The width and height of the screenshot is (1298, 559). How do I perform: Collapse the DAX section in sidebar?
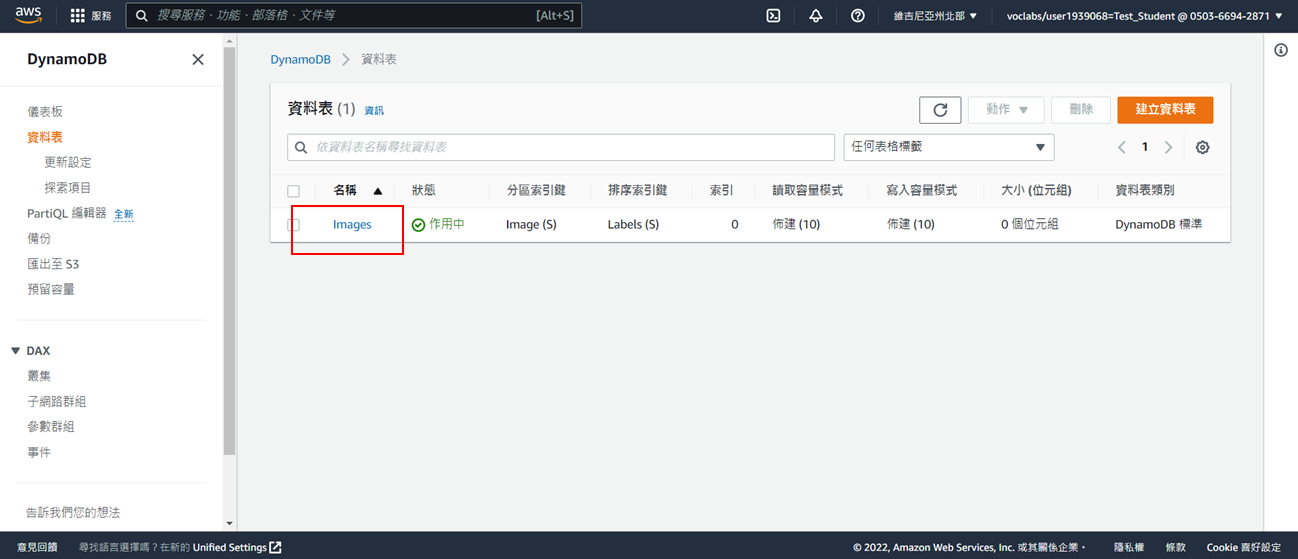coord(16,351)
